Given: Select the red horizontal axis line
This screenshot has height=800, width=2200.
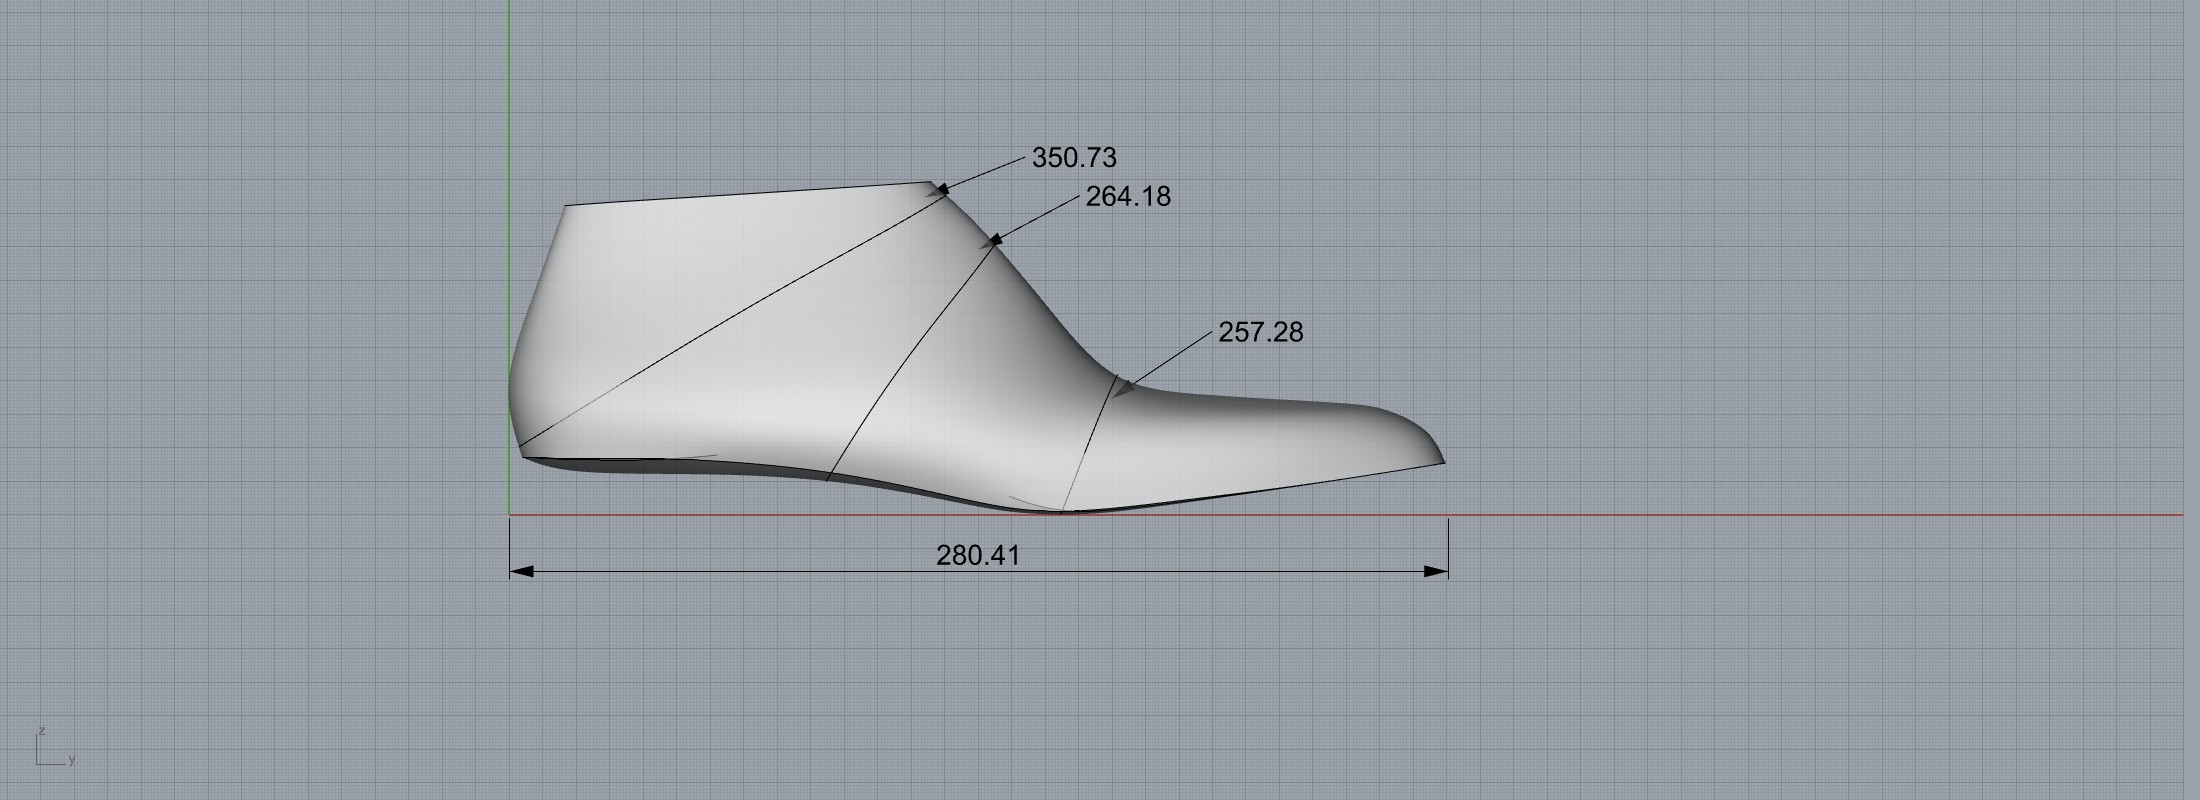Looking at the screenshot, I should coord(1800,515).
